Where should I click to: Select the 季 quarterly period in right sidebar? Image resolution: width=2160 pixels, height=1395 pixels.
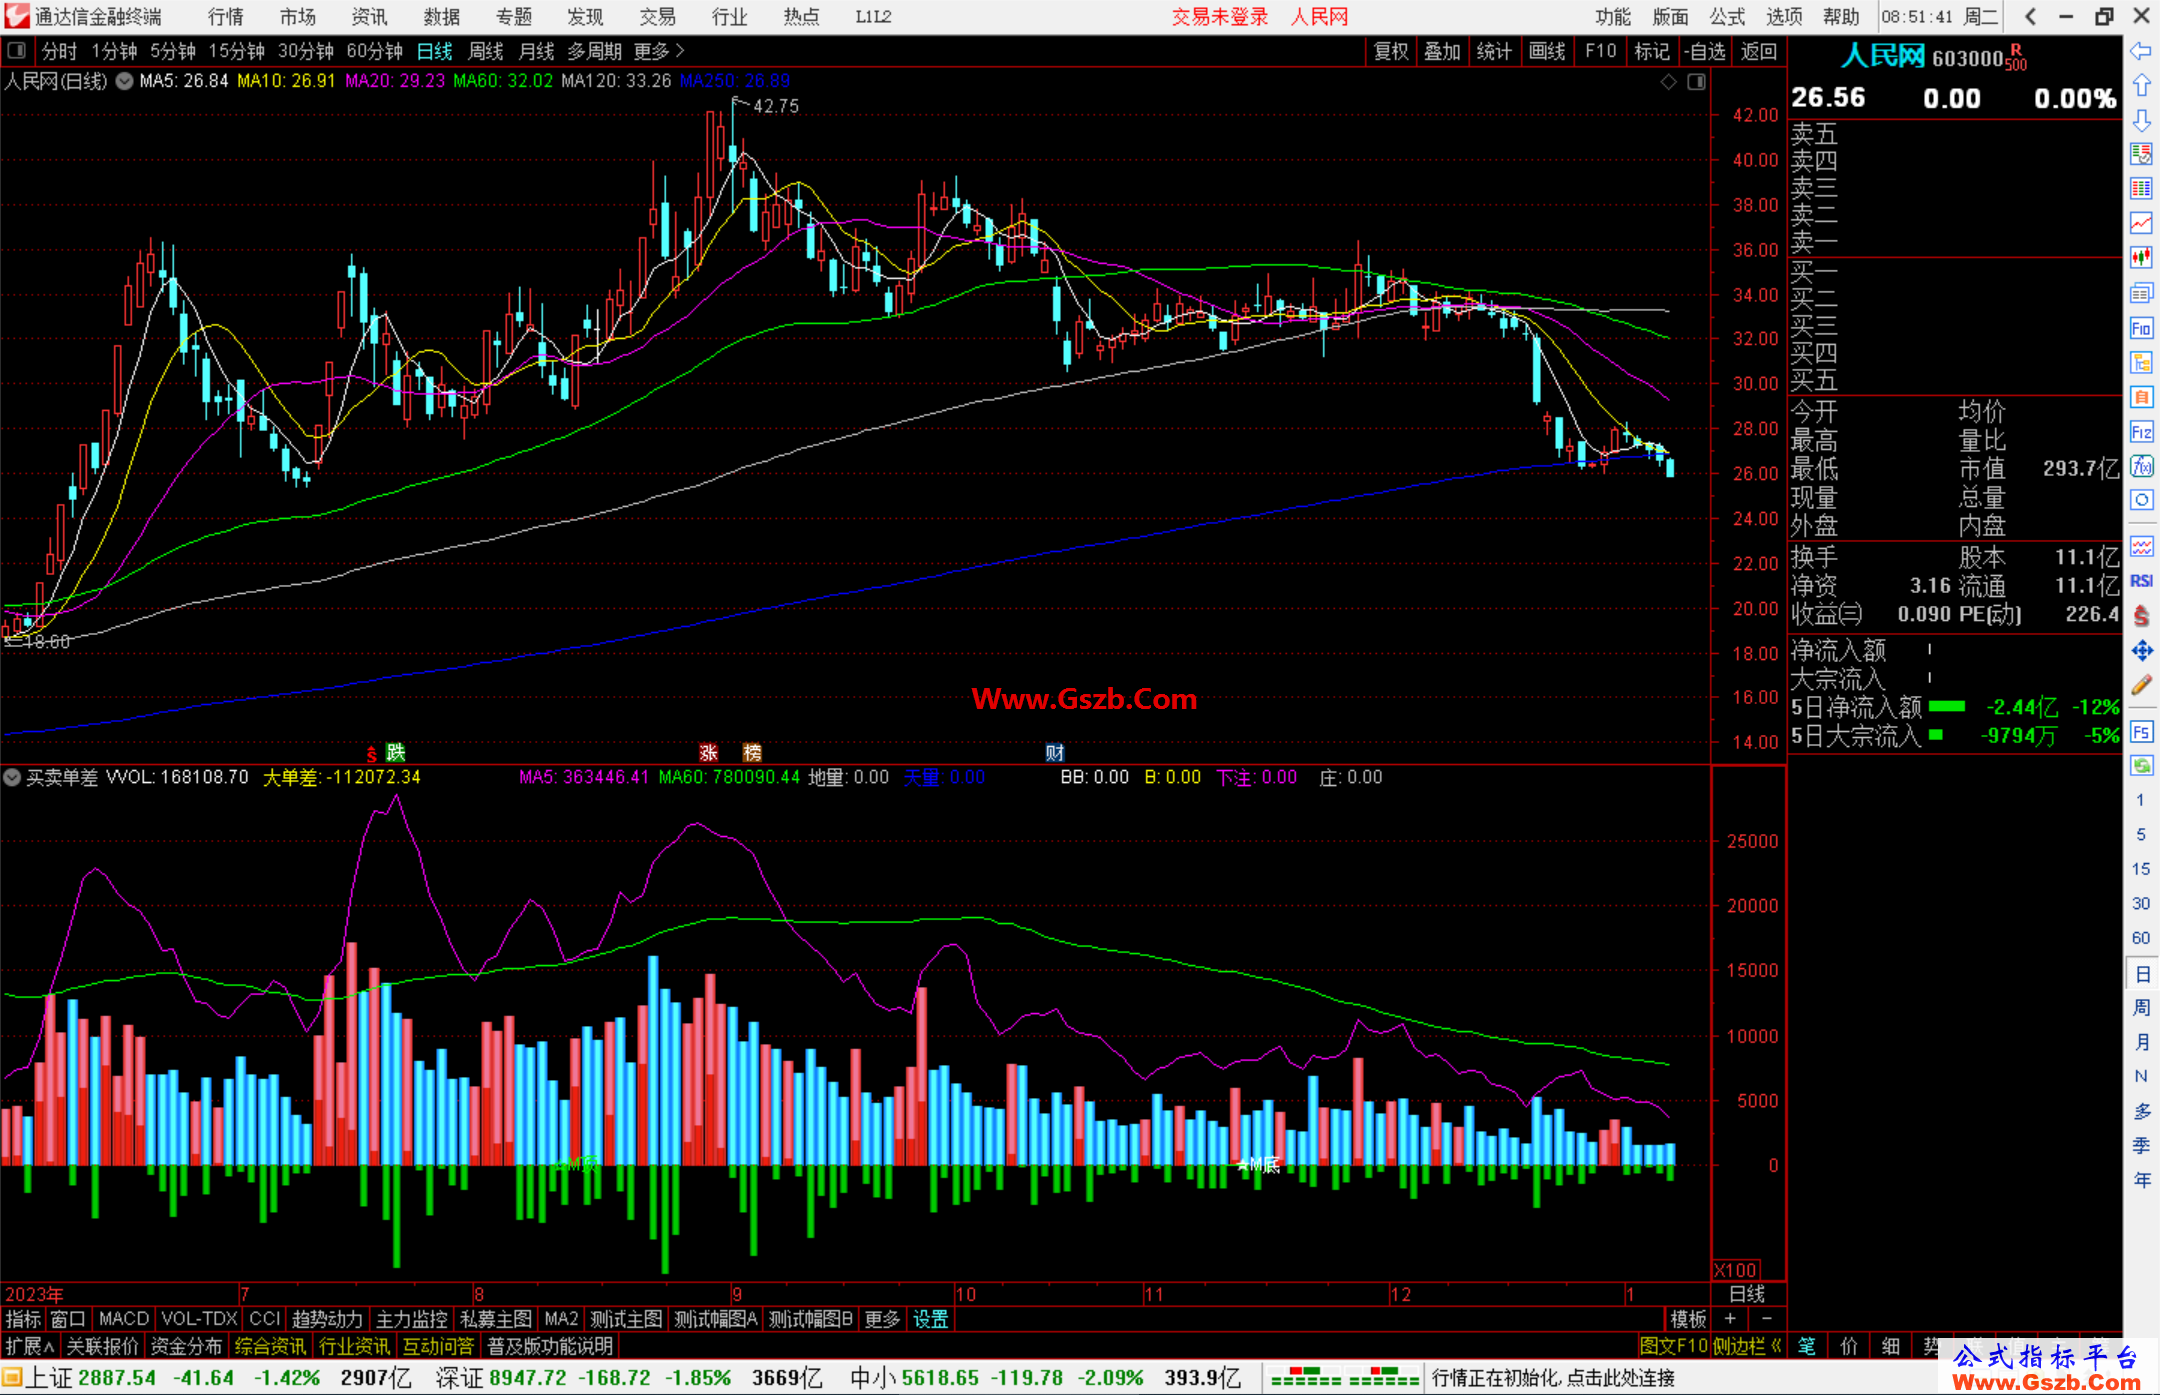tap(2142, 1145)
